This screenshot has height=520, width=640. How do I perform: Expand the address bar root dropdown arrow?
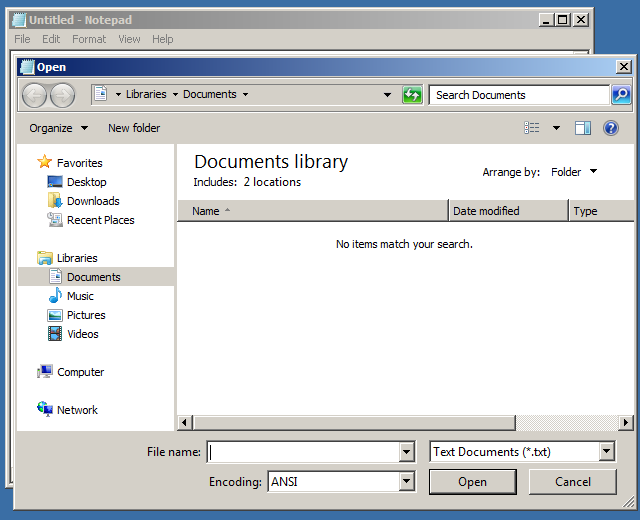(118, 95)
